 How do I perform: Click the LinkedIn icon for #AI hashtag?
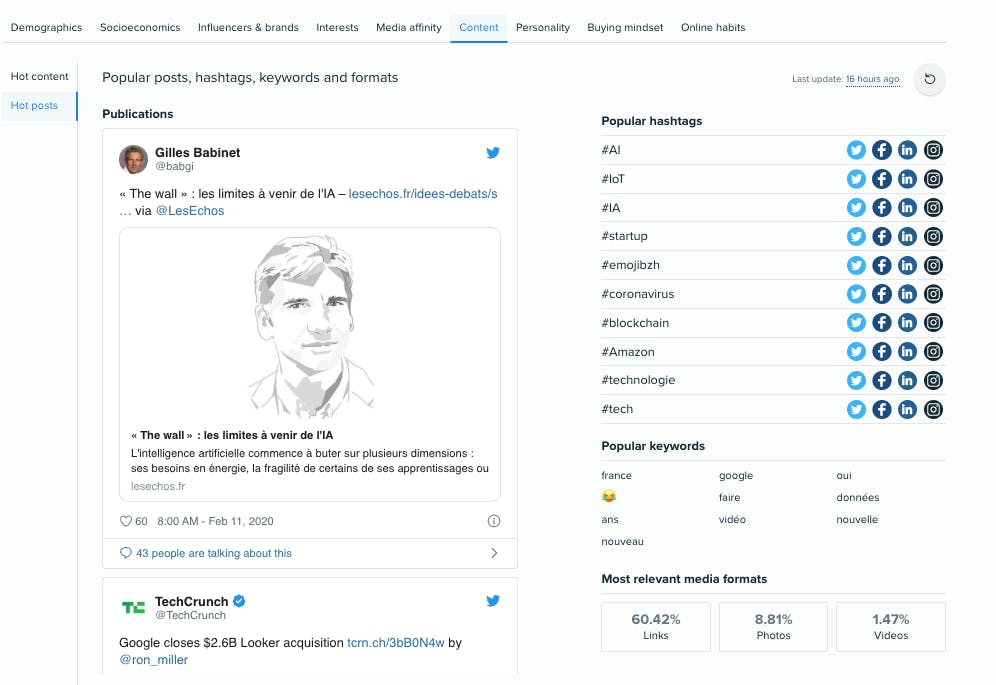[907, 150]
